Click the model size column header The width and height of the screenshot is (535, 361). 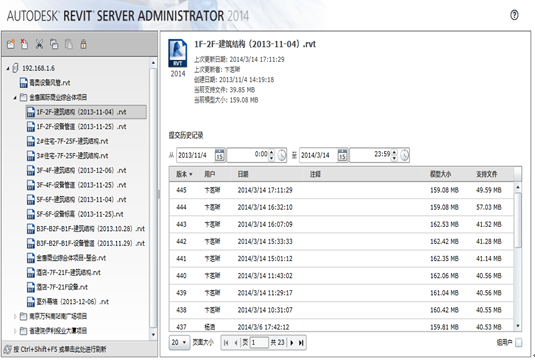[x=440, y=174]
